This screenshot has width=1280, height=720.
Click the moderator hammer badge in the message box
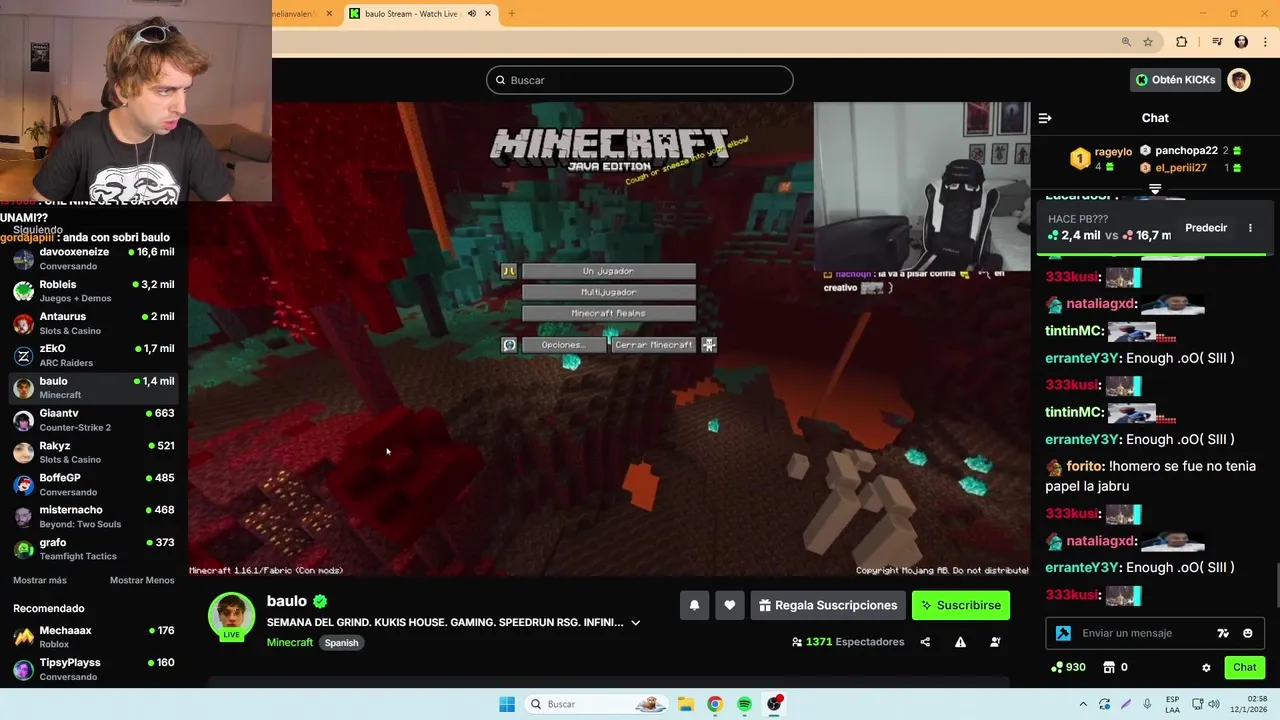point(1063,633)
